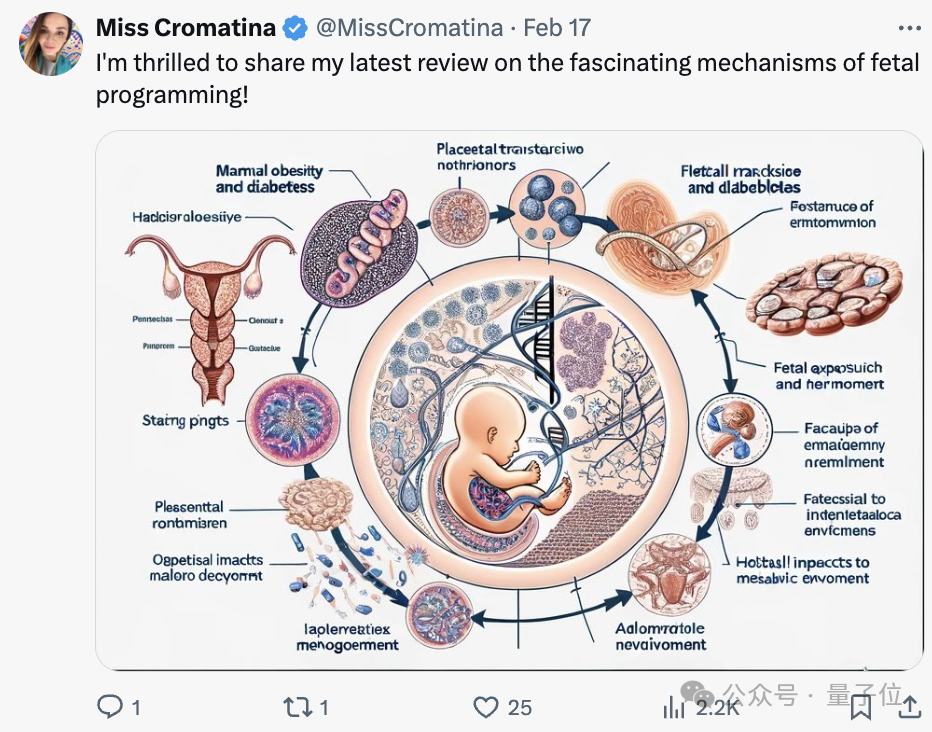The height and width of the screenshot is (732, 932).
Task: Open the view analytics bar chart icon
Action: (674, 707)
